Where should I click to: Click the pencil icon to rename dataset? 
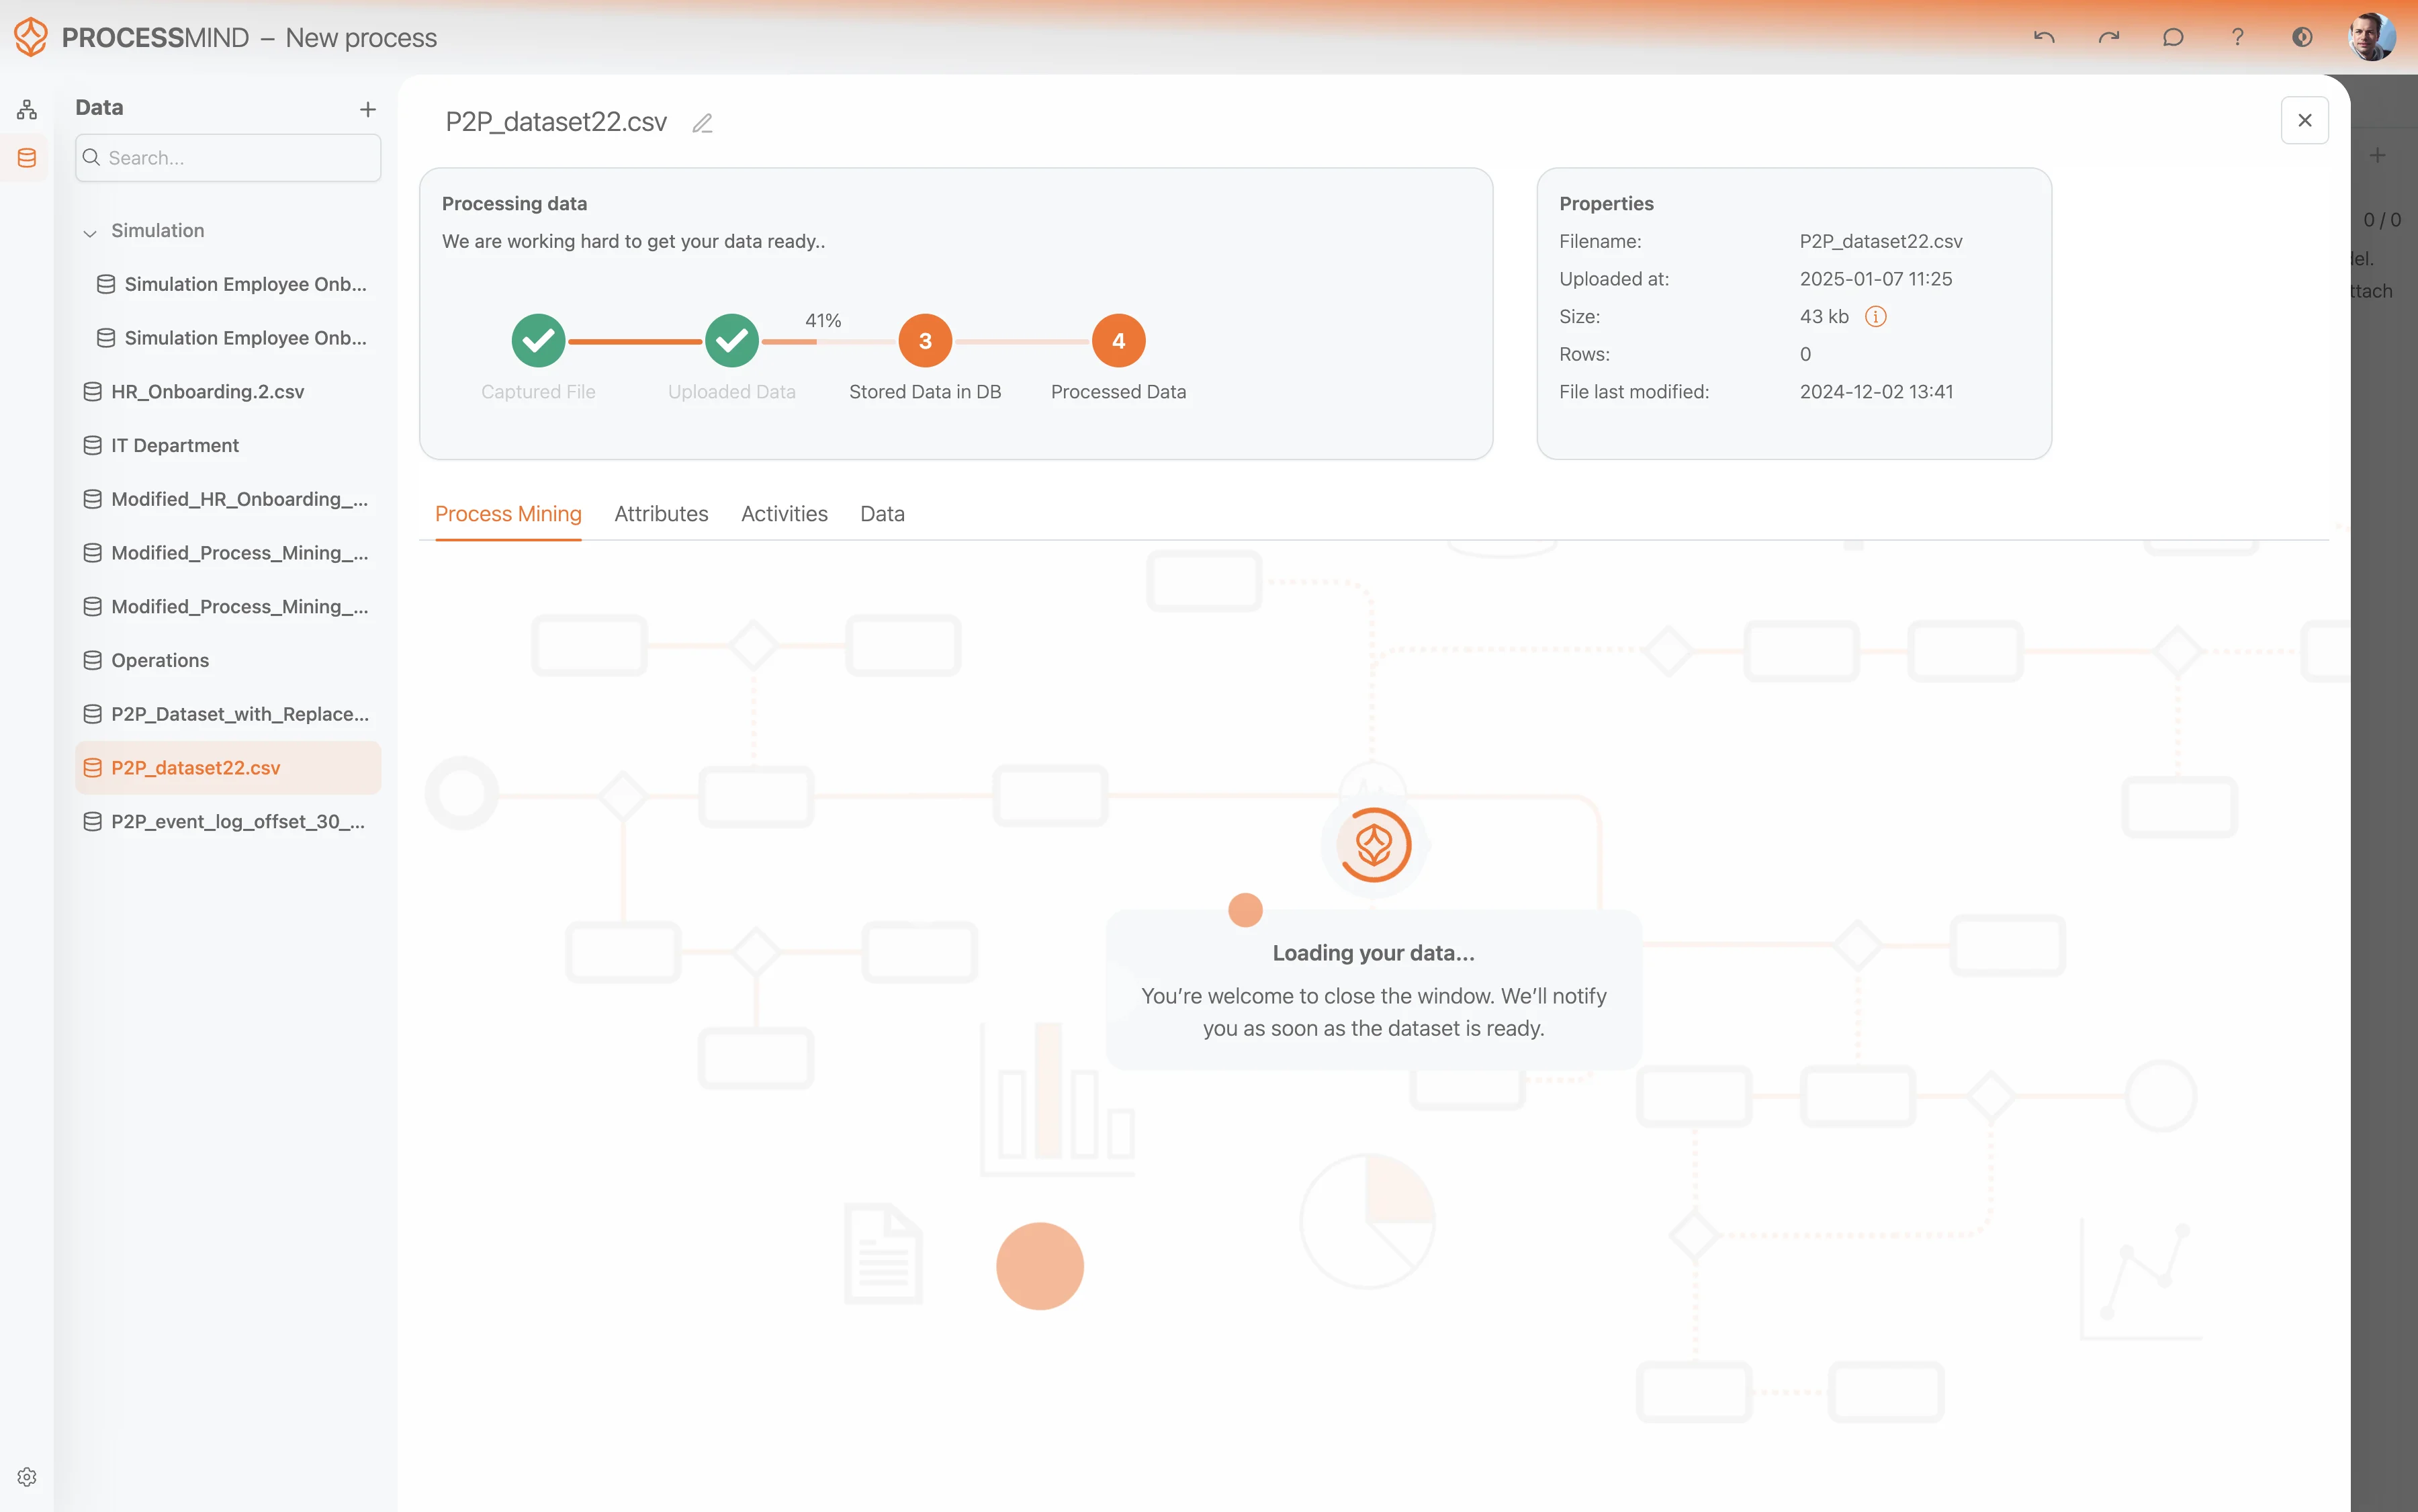pos(702,123)
